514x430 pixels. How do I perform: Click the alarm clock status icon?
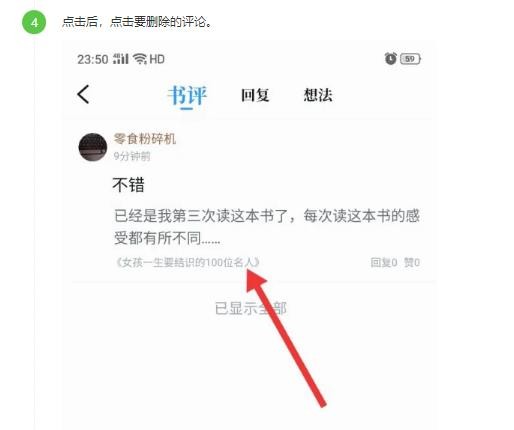(x=391, y=59)
